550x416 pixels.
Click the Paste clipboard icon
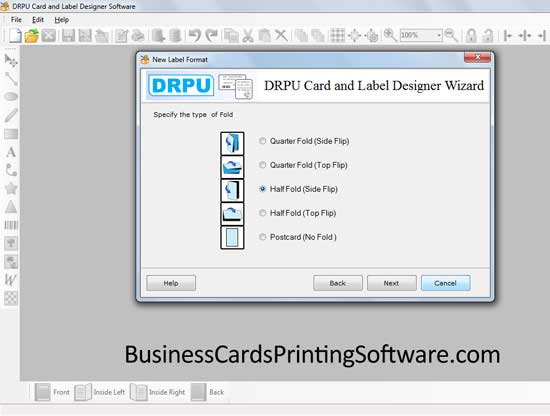click(265, 35)
